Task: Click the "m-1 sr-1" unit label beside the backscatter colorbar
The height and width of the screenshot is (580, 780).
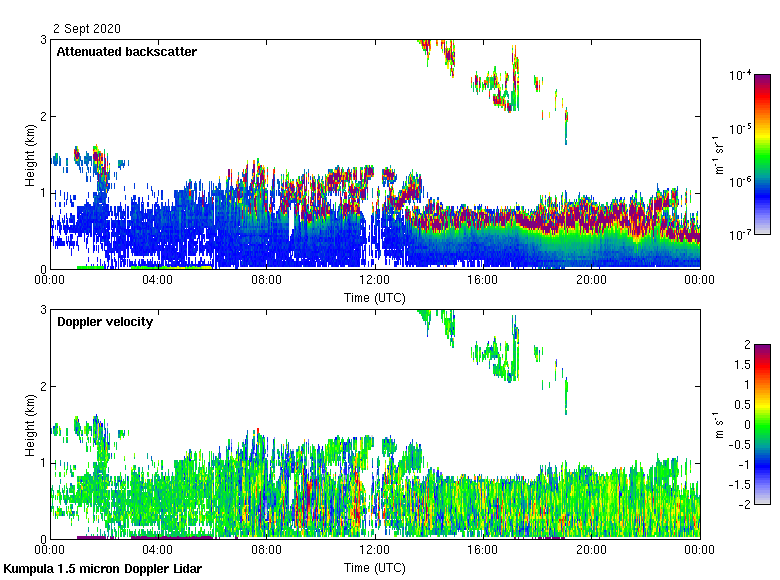Action: click(x=719, y=155)
